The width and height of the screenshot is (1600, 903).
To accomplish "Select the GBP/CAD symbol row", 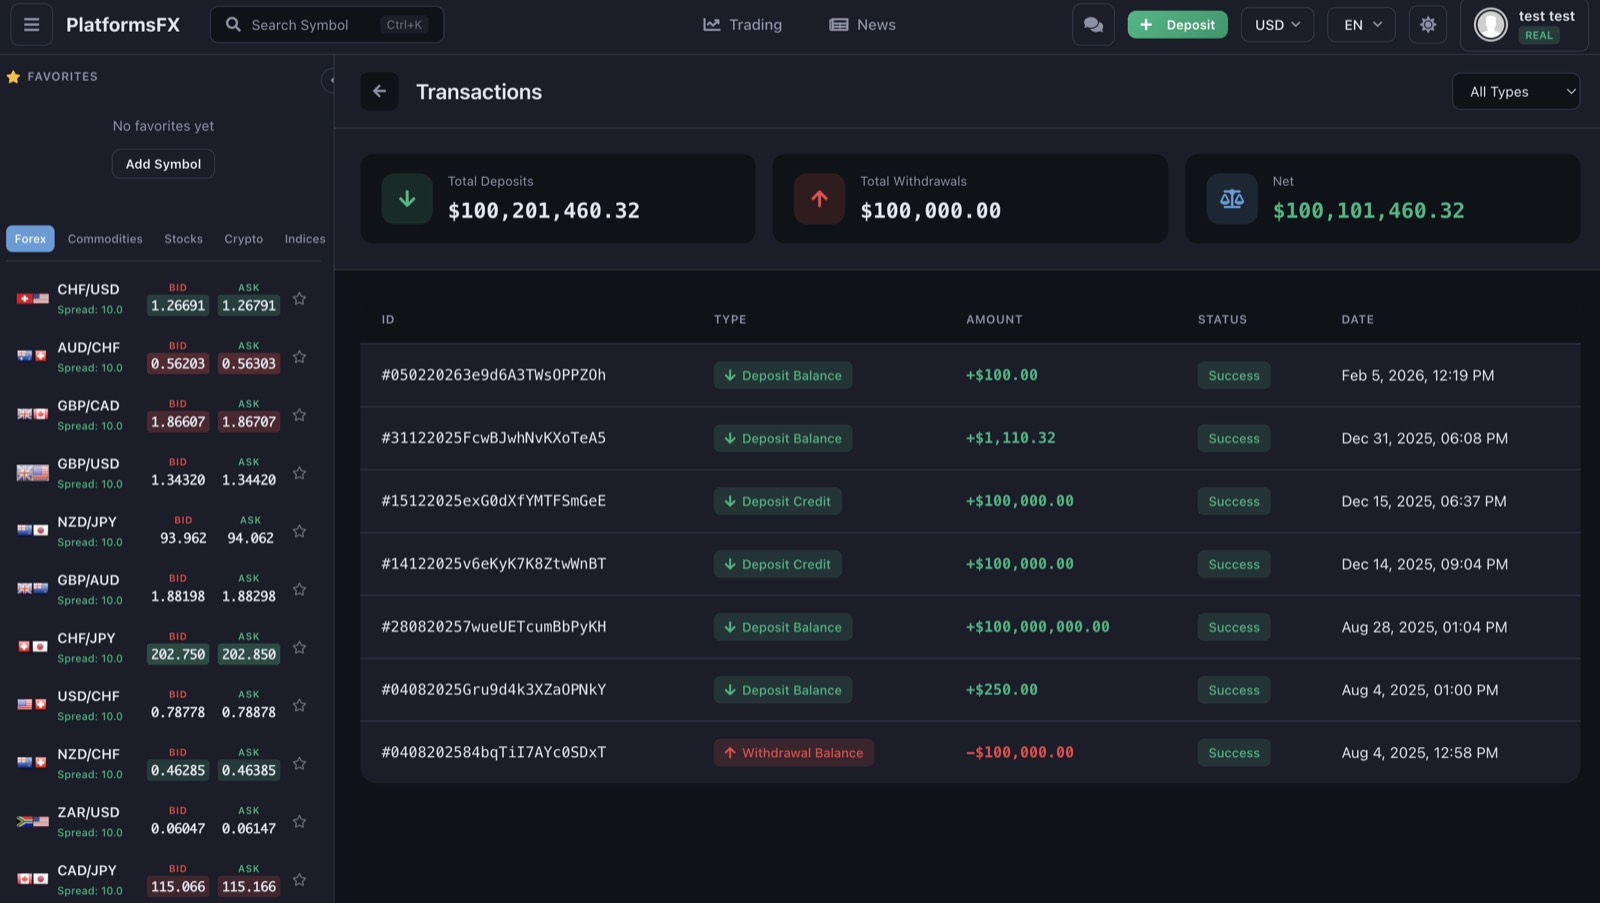I will [165, 414].
